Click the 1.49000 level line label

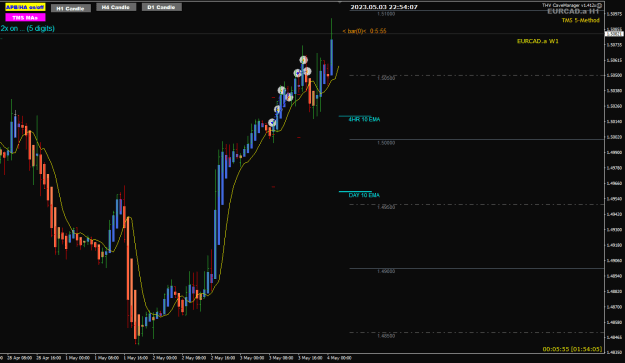[386, 271]
